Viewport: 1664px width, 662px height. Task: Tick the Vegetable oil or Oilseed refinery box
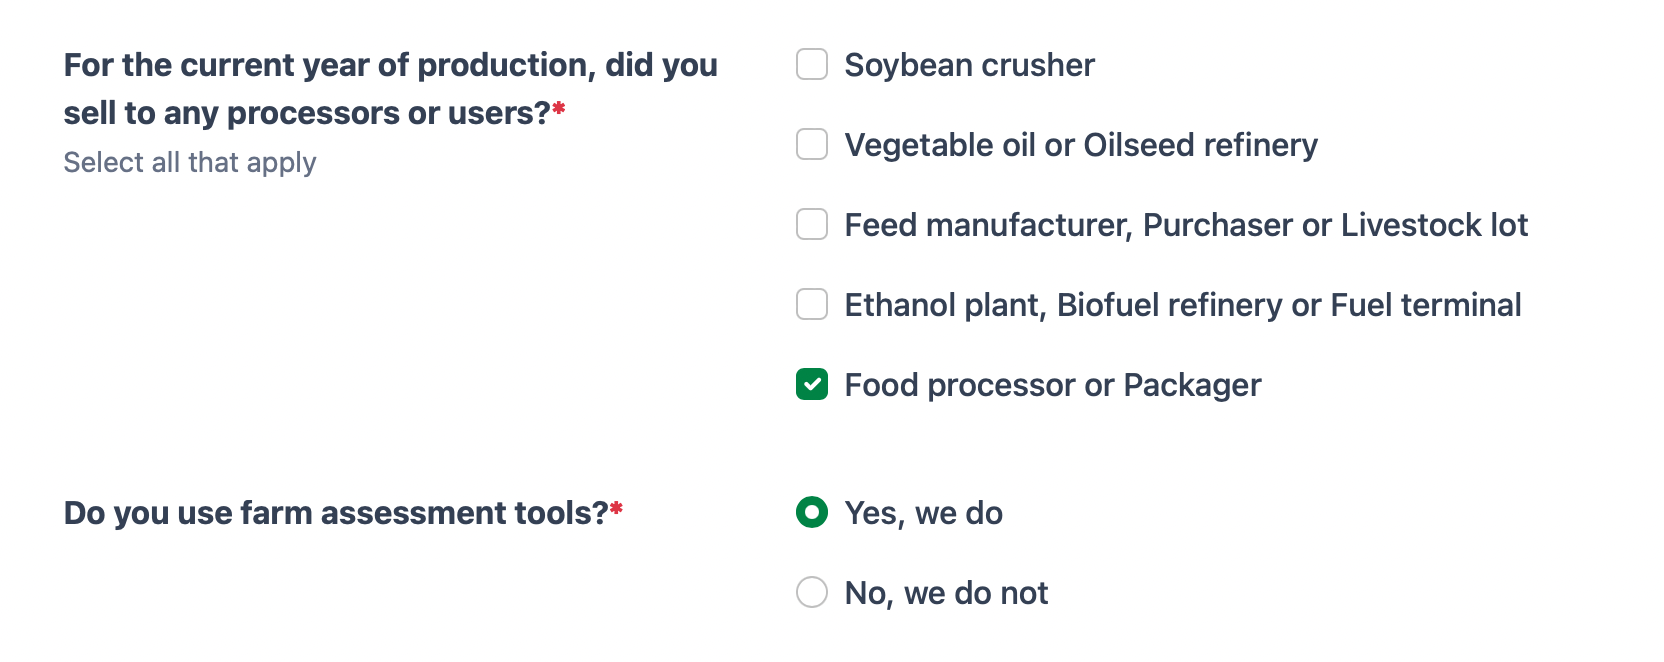coord(812,145)
